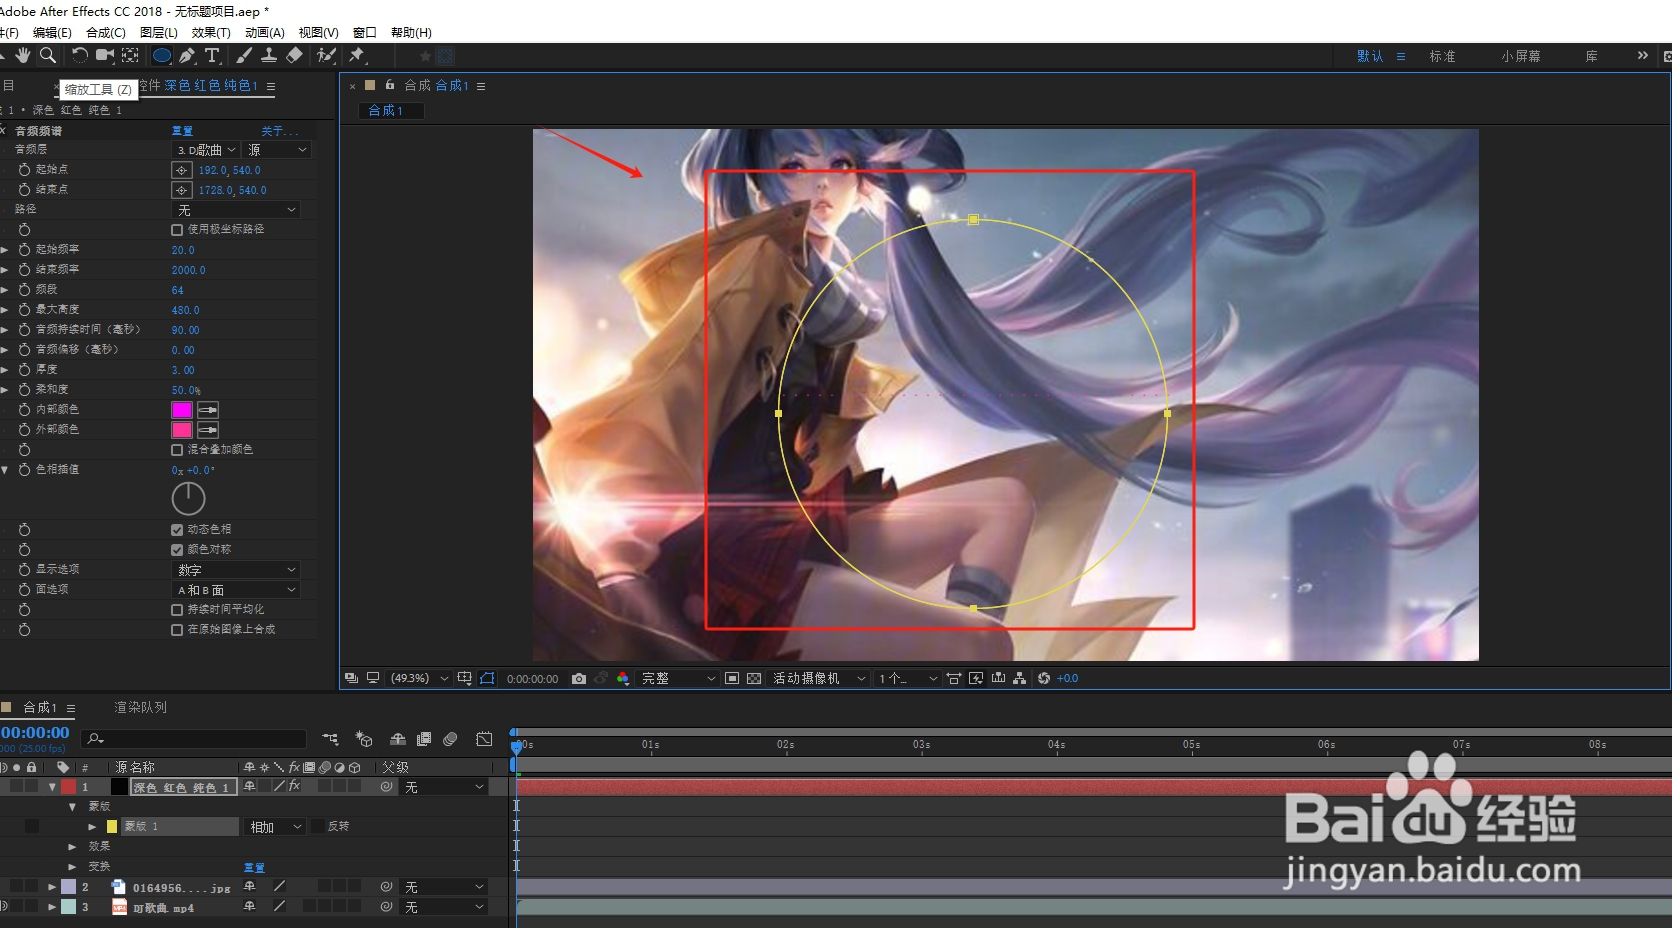Select the Pan Behind anchor tool
The height and width of the screenshot is (928, 1672).
(x=130, y=55)
